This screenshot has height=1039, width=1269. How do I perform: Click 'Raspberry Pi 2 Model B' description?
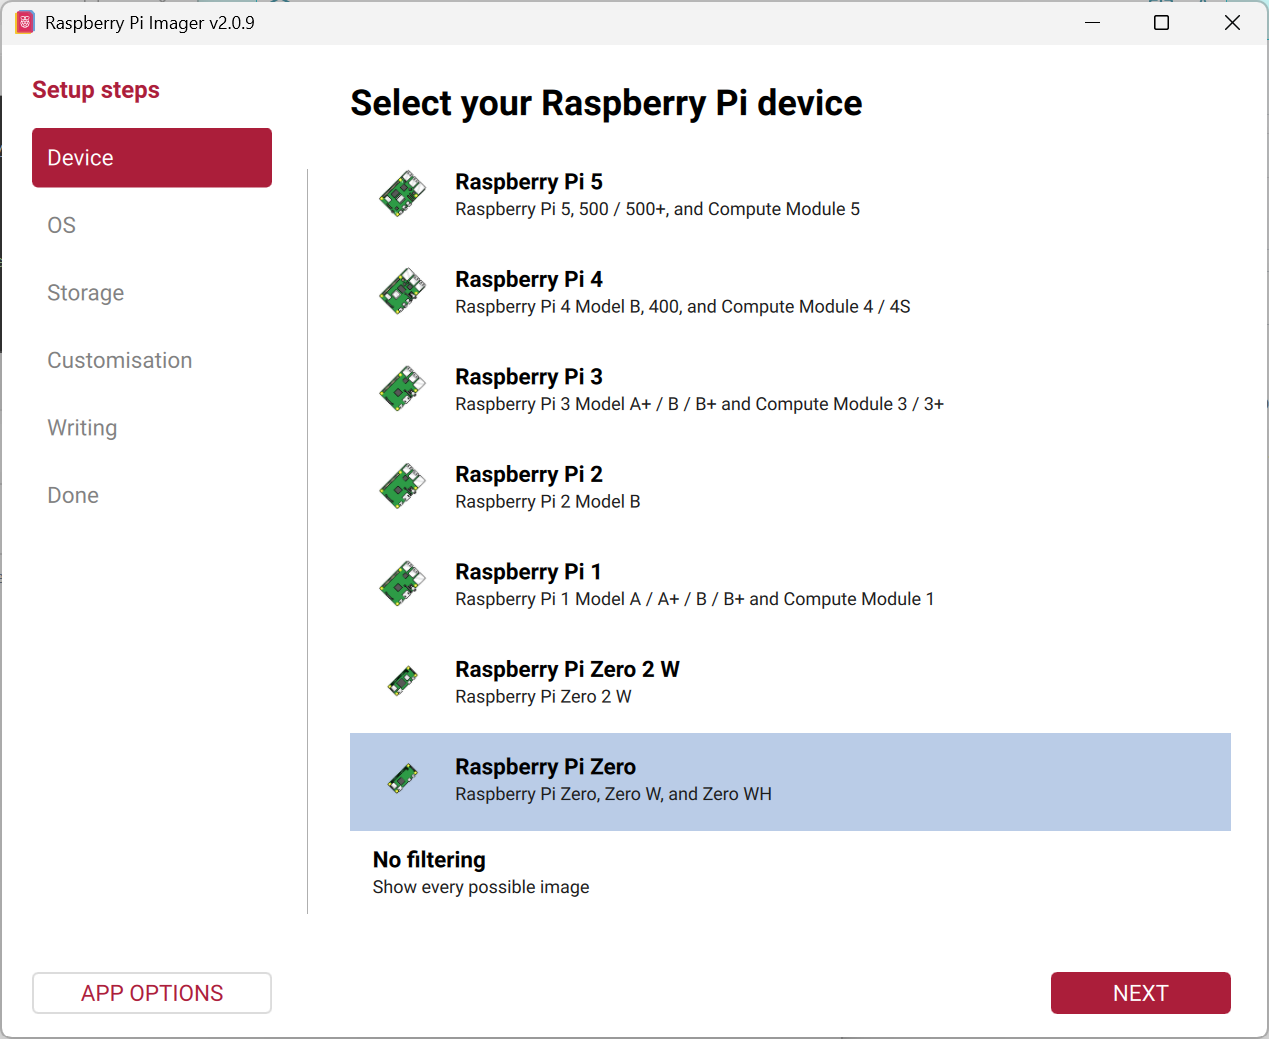(x=548, y=502)
